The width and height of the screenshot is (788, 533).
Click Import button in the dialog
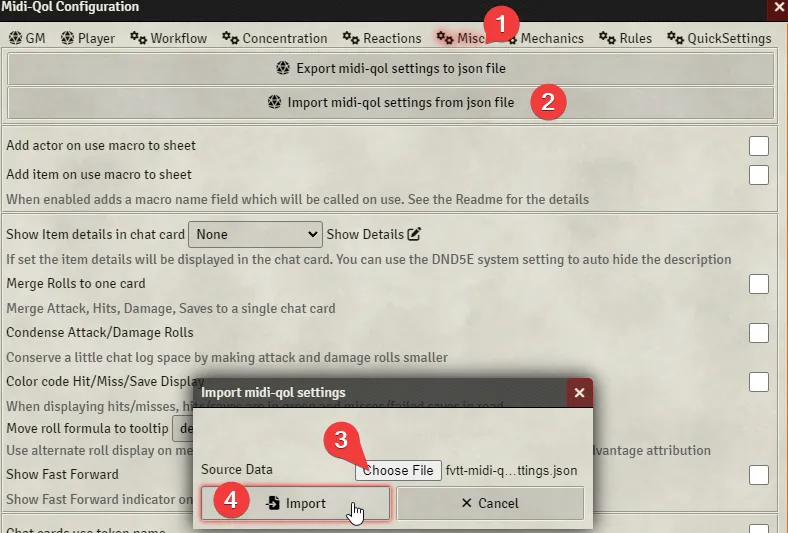pos(295,503)
